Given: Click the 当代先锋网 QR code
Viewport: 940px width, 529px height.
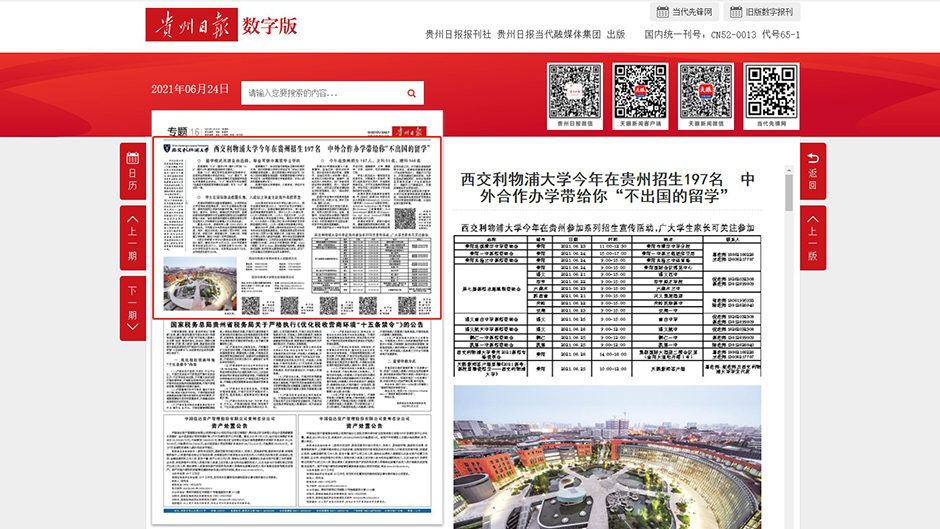Looking at the screenshot, I should pos(772,96).
